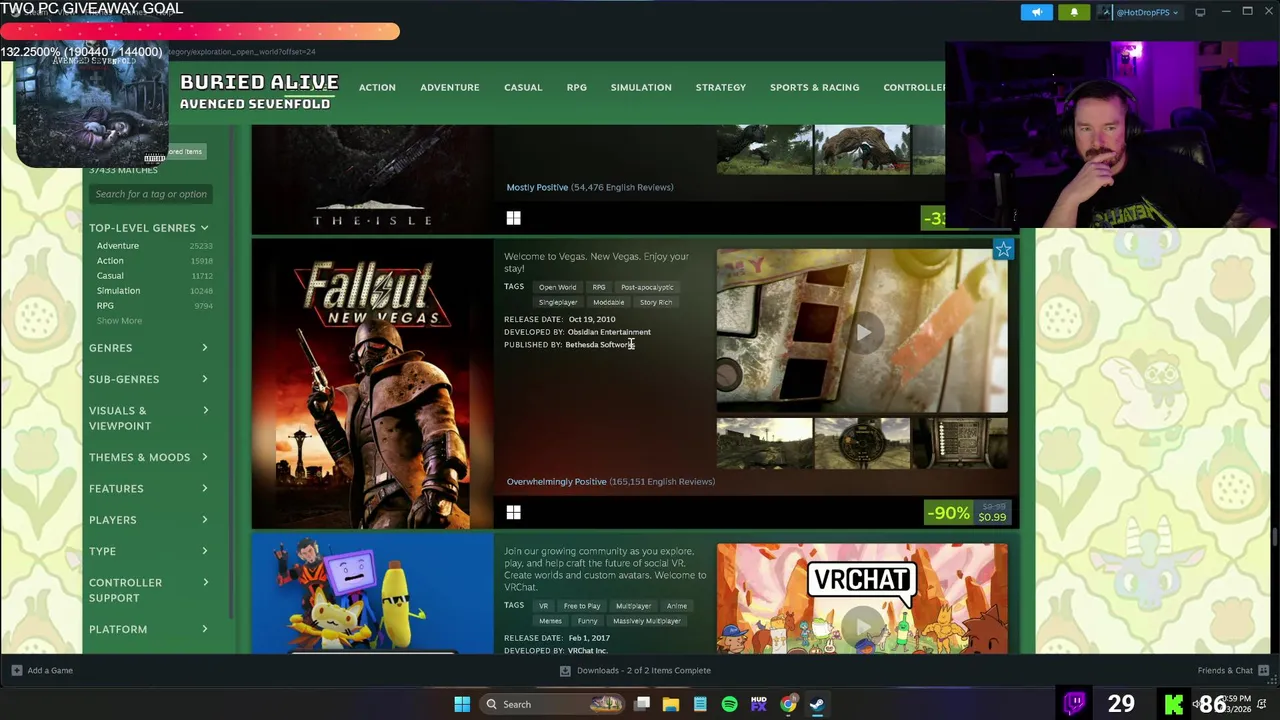Click the Singleplayer tag
Image resolution: width=1280 pixels, height=720 pixels.
pos(558,302)
